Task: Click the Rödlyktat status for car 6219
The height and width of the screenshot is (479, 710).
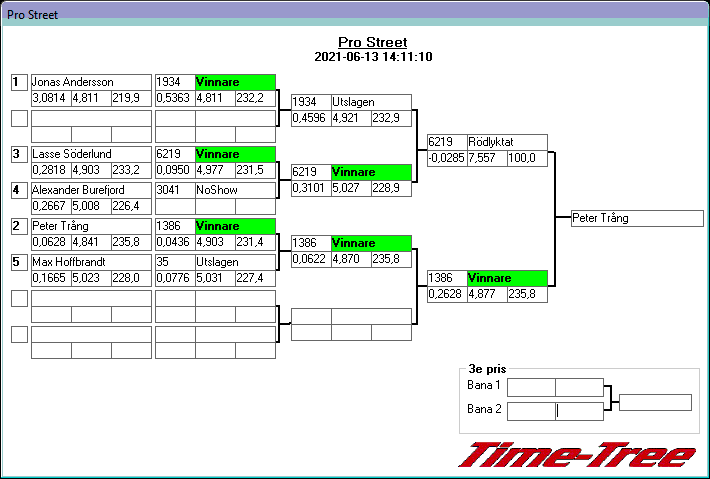Action: point(507,142)
